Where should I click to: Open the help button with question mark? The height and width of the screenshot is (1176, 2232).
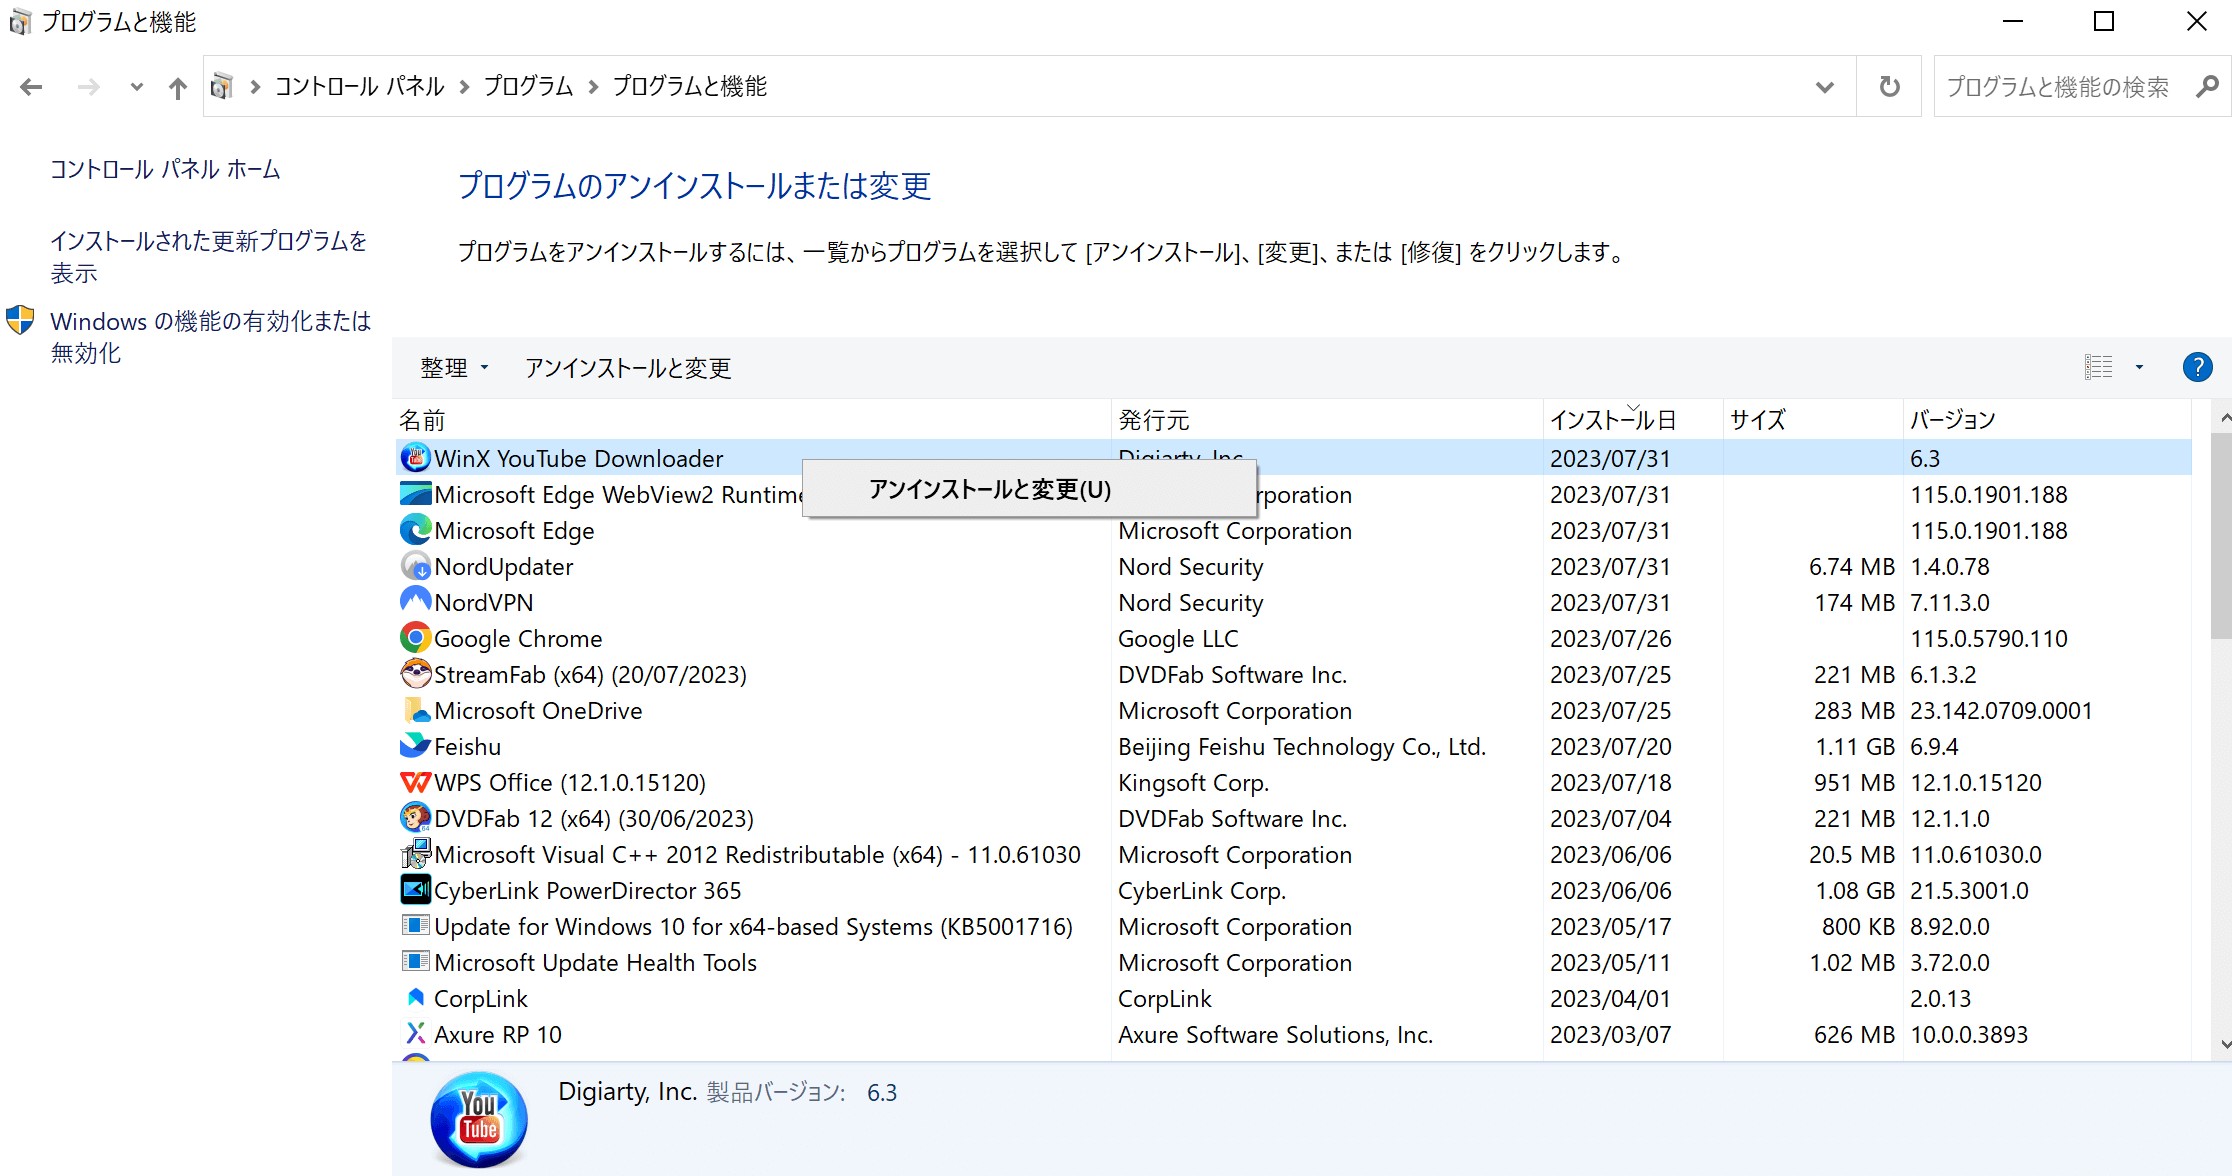pyautogui.click(x=2197, y=367)
